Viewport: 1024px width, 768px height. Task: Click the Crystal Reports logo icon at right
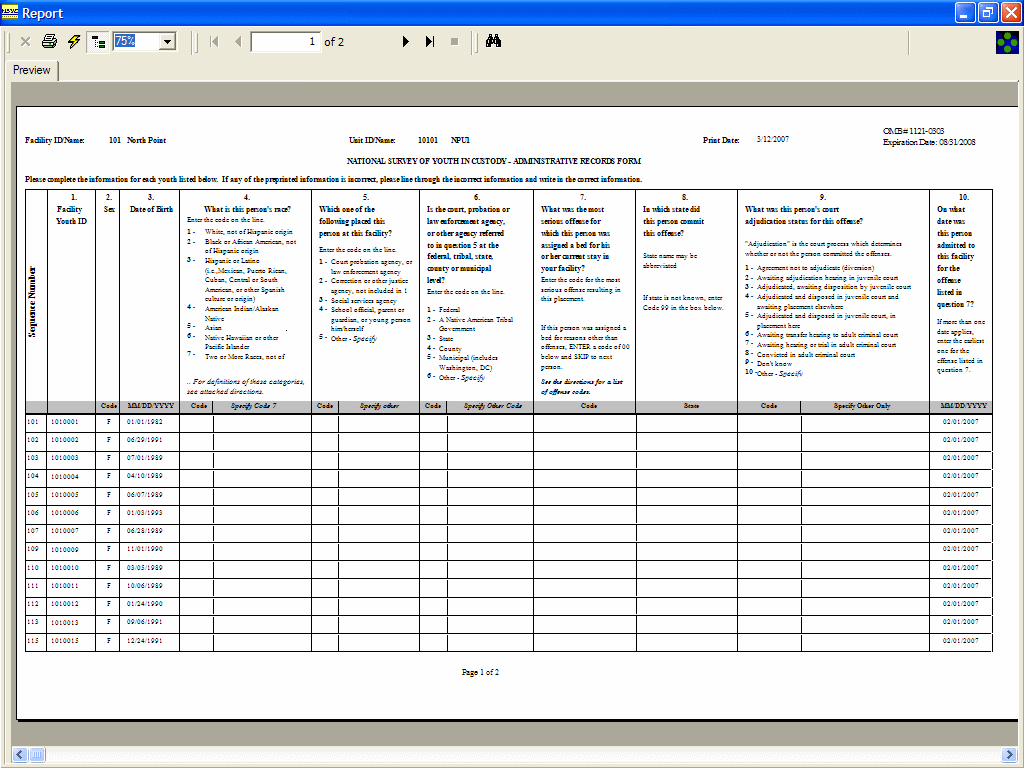[x=1007, y=42]
